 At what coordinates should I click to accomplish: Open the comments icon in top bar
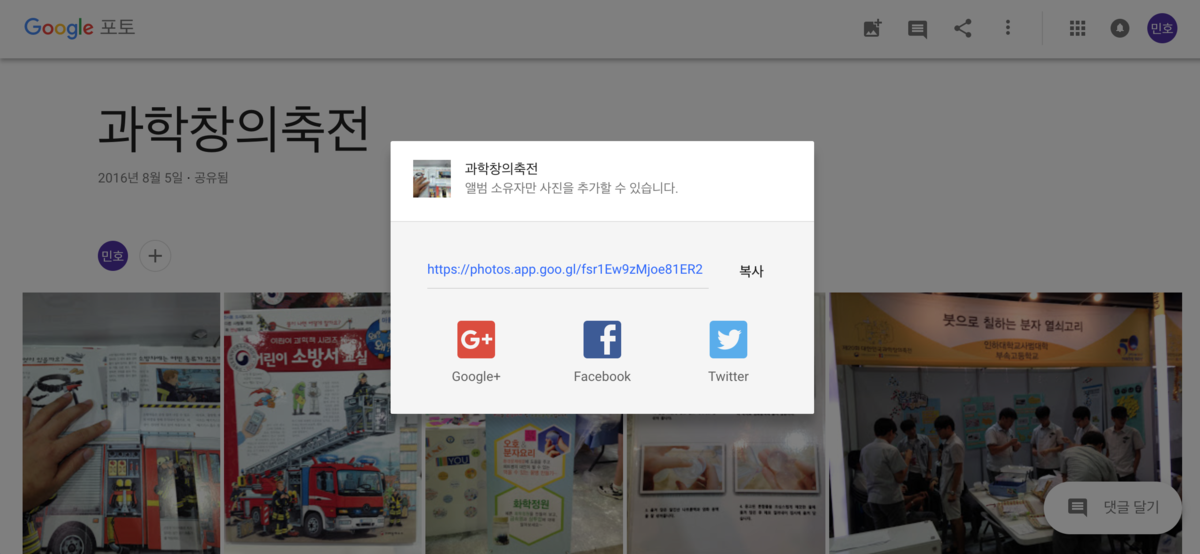click(x=917, y=29)
